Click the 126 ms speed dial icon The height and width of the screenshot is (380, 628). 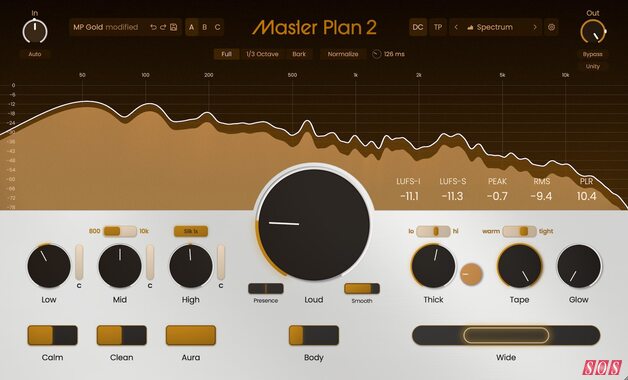[376, 54]
